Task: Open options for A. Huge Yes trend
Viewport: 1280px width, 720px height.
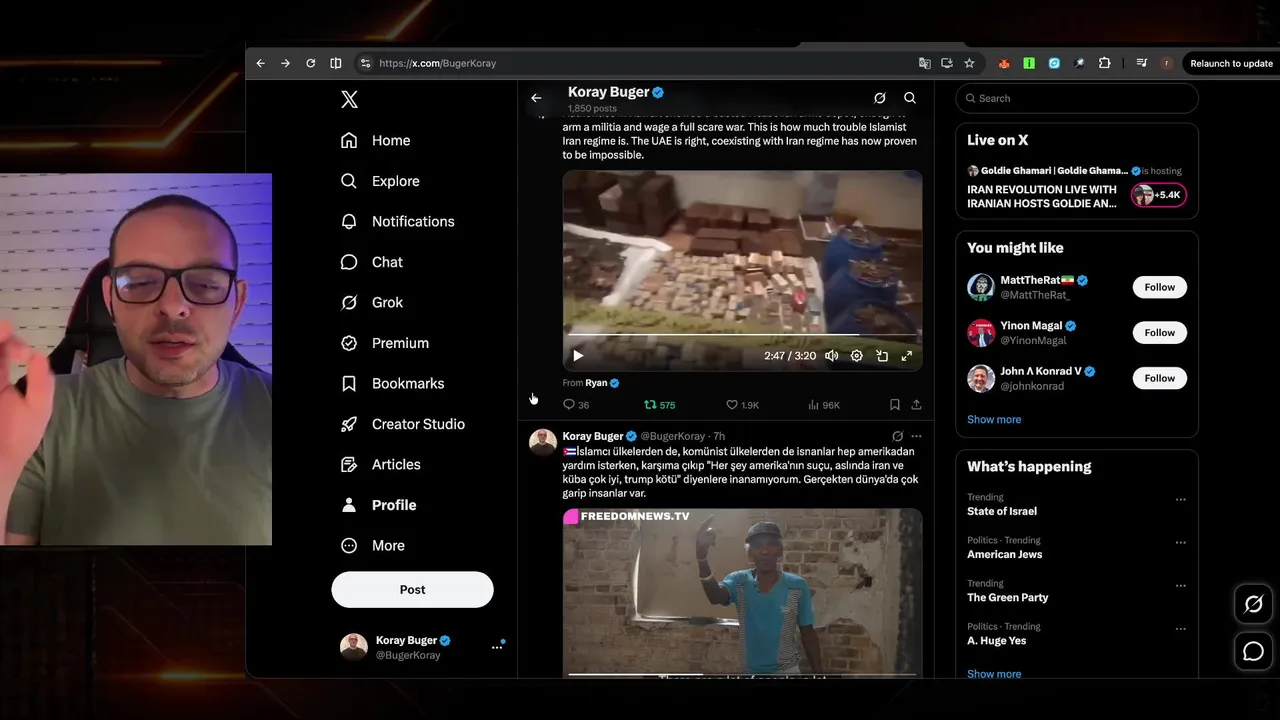Action: [x=1181, y=628]
